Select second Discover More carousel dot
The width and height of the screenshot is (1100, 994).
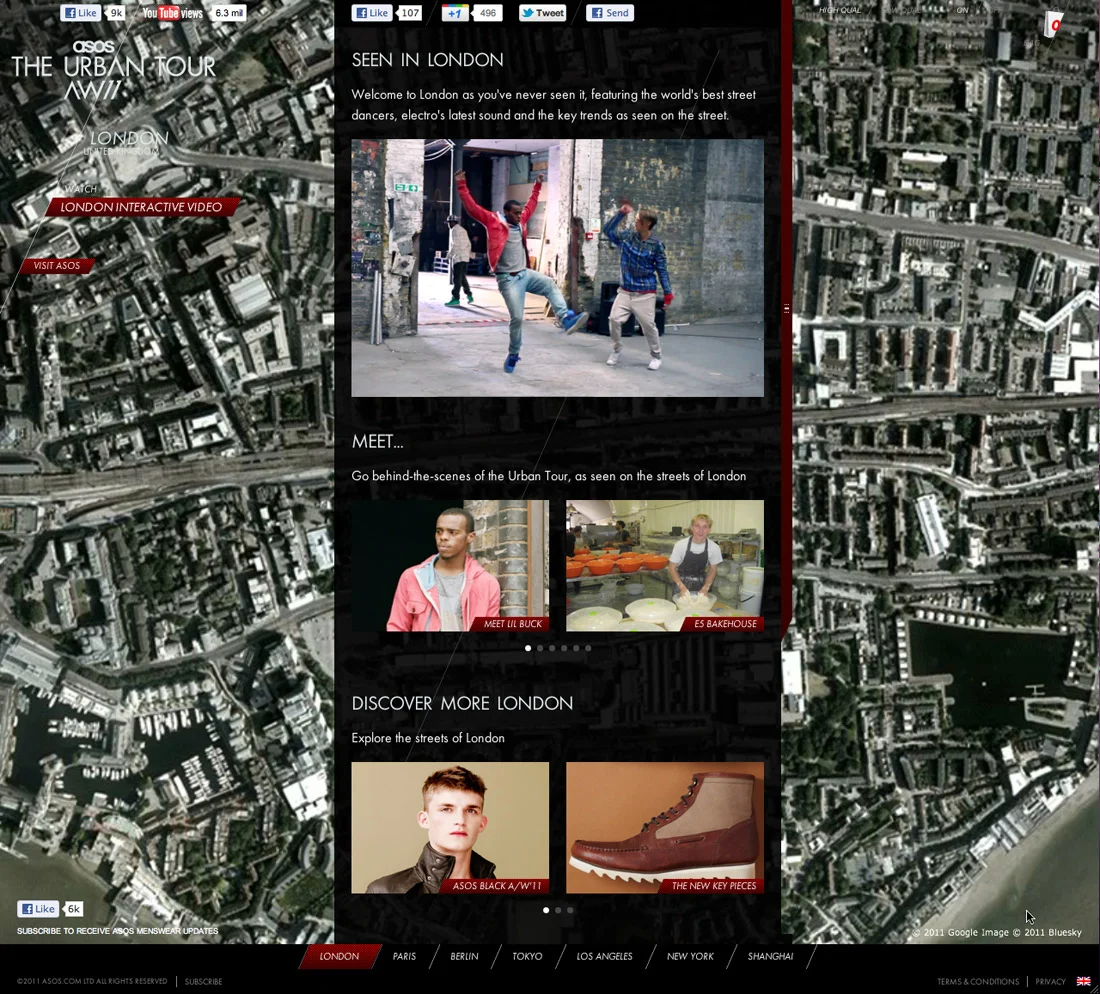click(x=558, y=911)
